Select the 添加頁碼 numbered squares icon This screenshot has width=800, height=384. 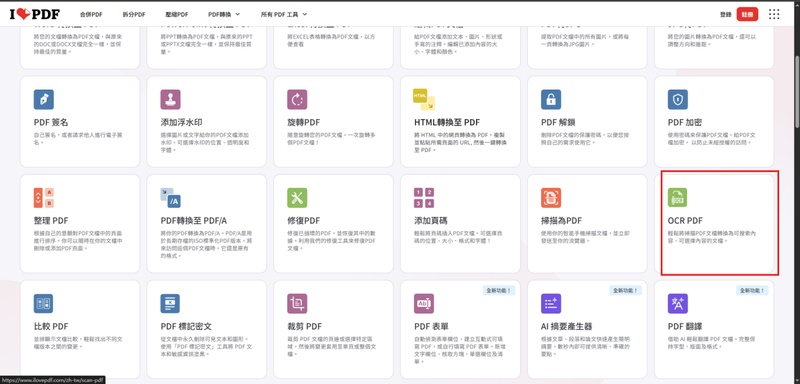coord(424,198)
